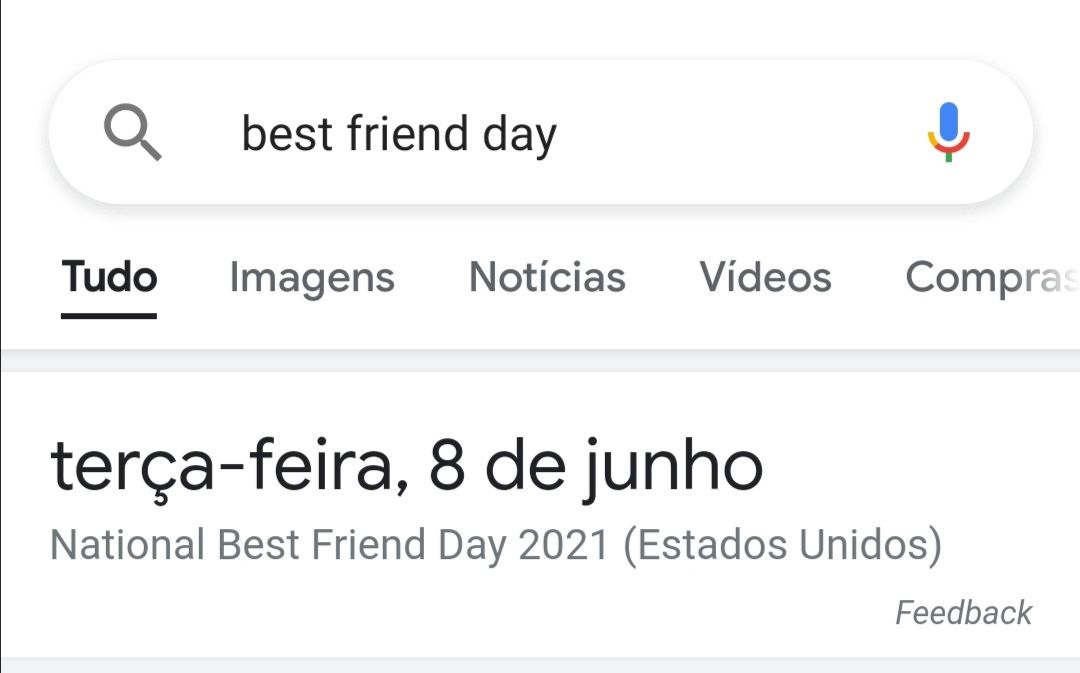Screen dimensions: 1080x673
Task: Click the '(Estados Unidos)' text in the result
Action: [782, 545]
